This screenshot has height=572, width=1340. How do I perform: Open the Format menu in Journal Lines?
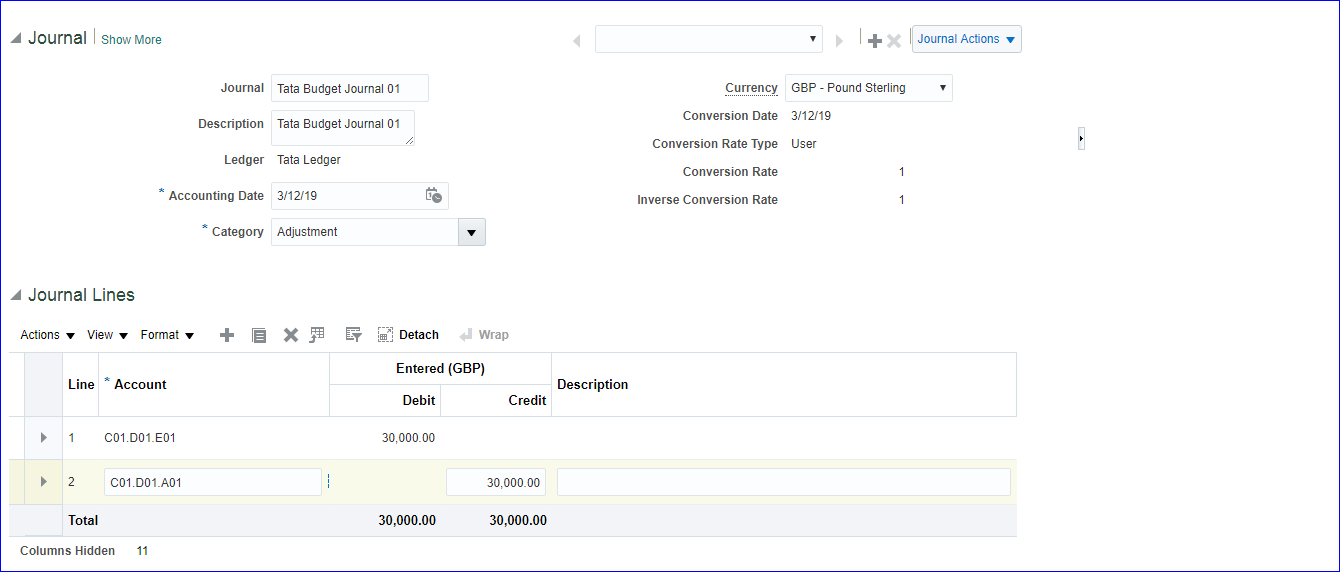pos(167,335)
